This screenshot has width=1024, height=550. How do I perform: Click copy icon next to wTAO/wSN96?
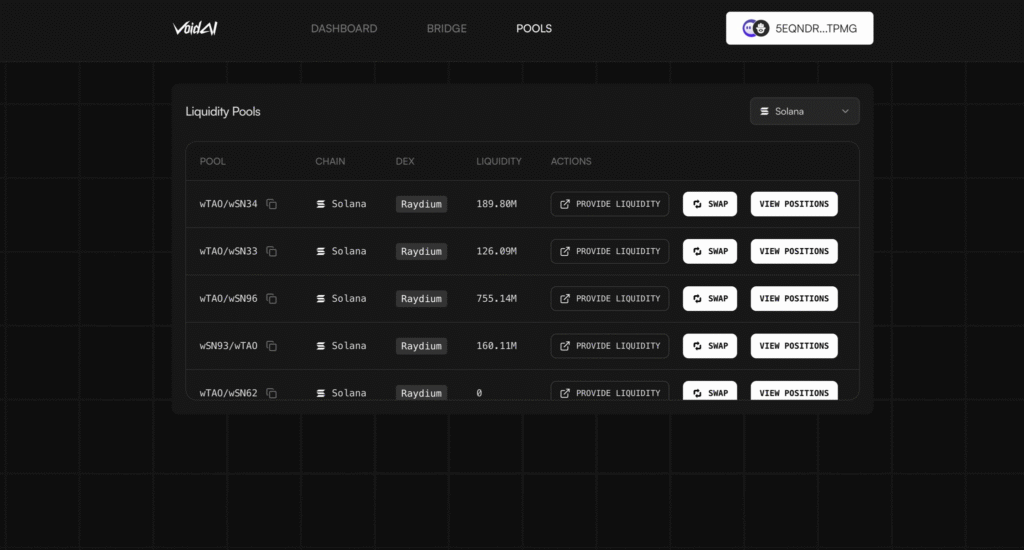click(272, 299)
